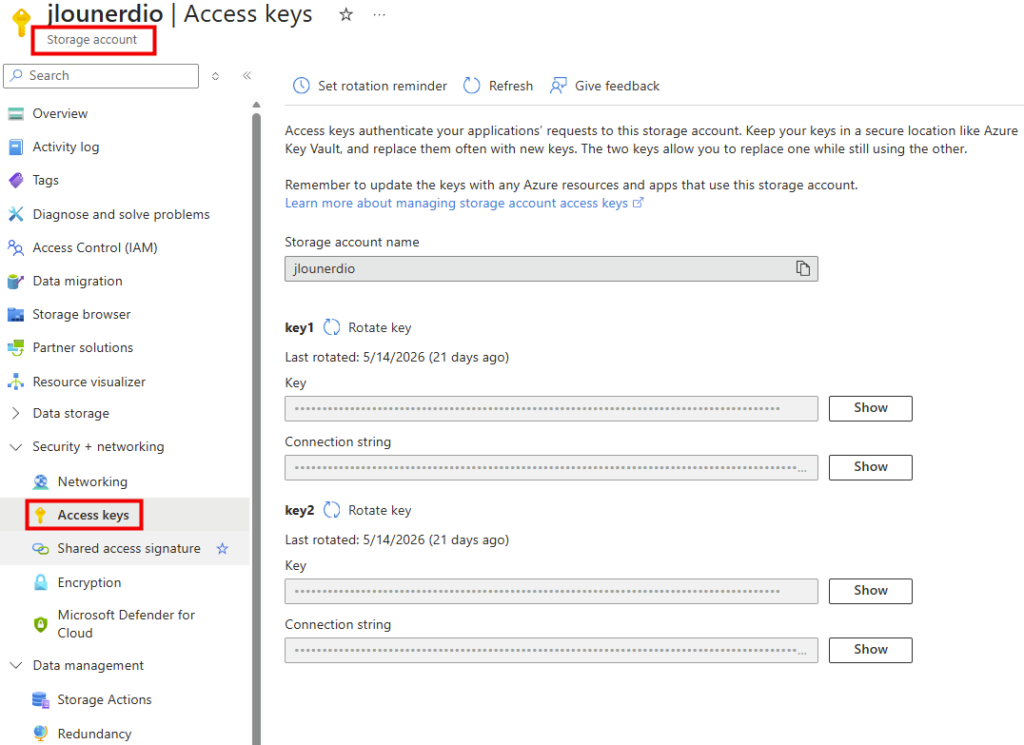Open Microsoft Defender for Cloud menu item
Viewport: 1024px width, 745px height.
[125, 624]
